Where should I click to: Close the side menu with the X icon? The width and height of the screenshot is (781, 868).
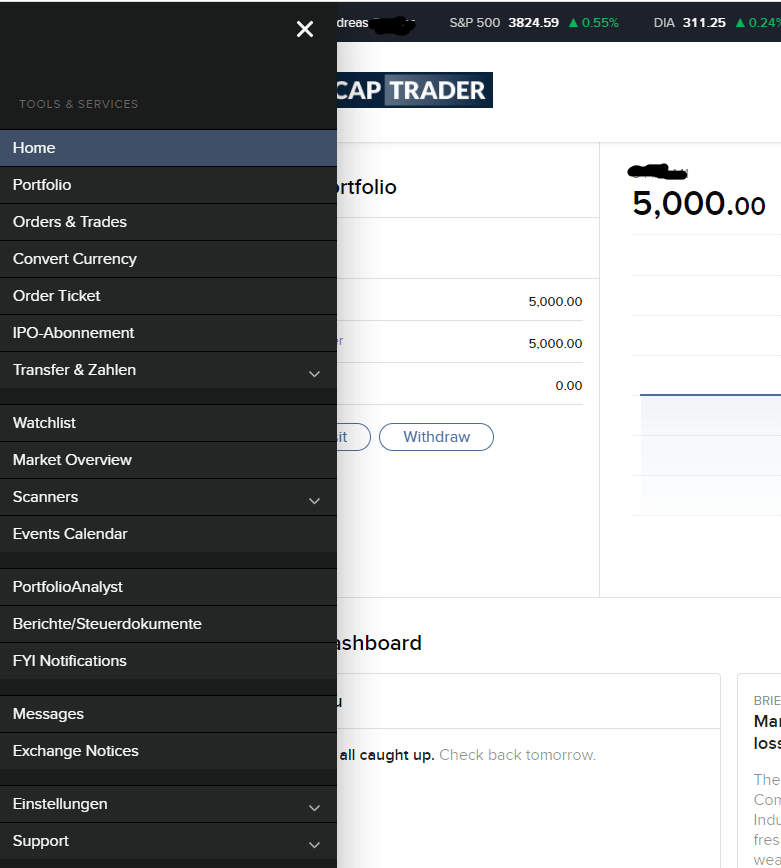[x=305, y=29]
